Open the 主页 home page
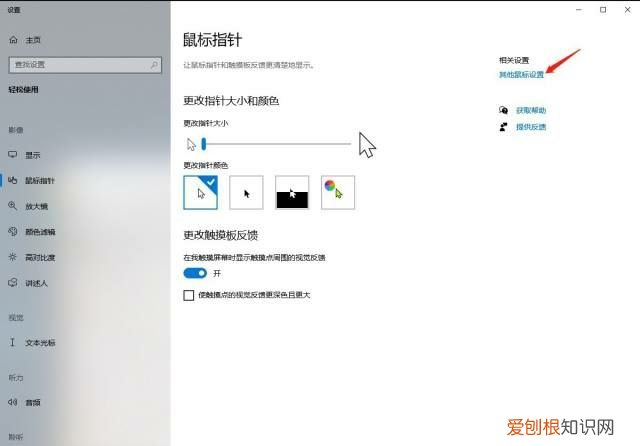The width and height of the screenshot is (640, 446). click(x=33, y=40)
